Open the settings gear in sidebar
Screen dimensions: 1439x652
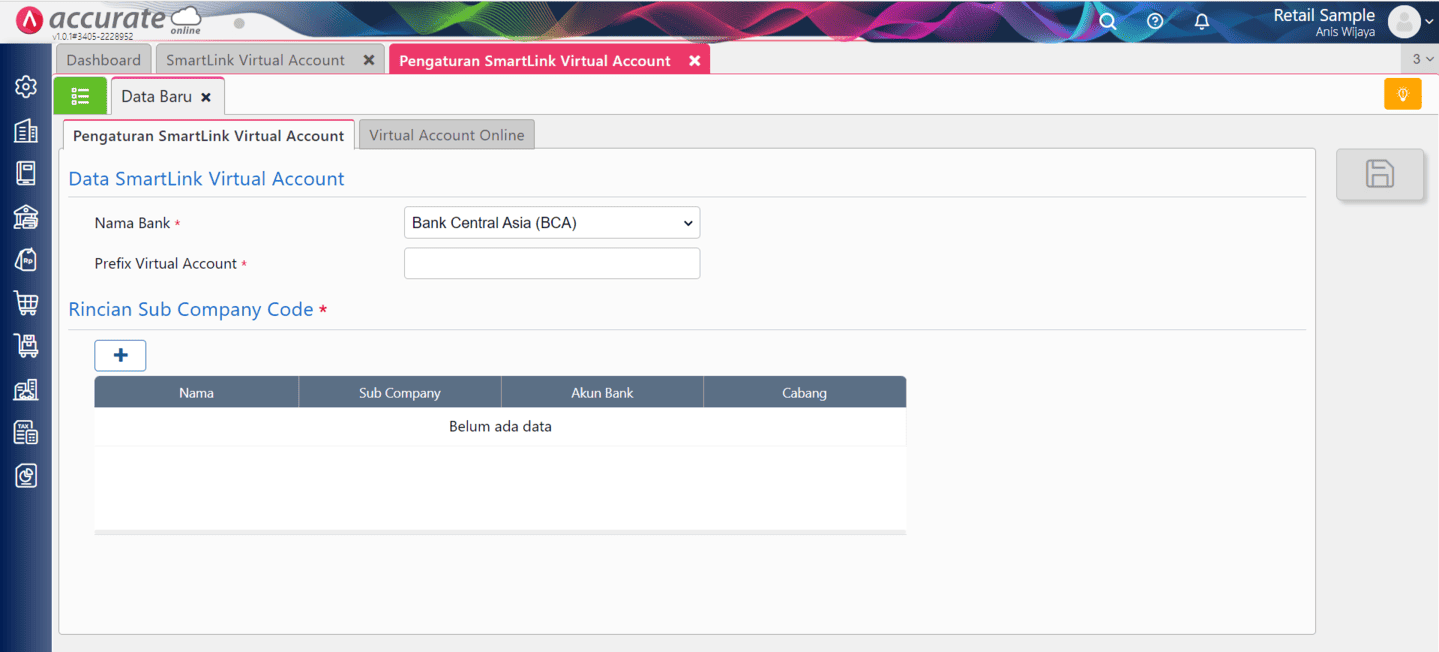tap(26, 87)
